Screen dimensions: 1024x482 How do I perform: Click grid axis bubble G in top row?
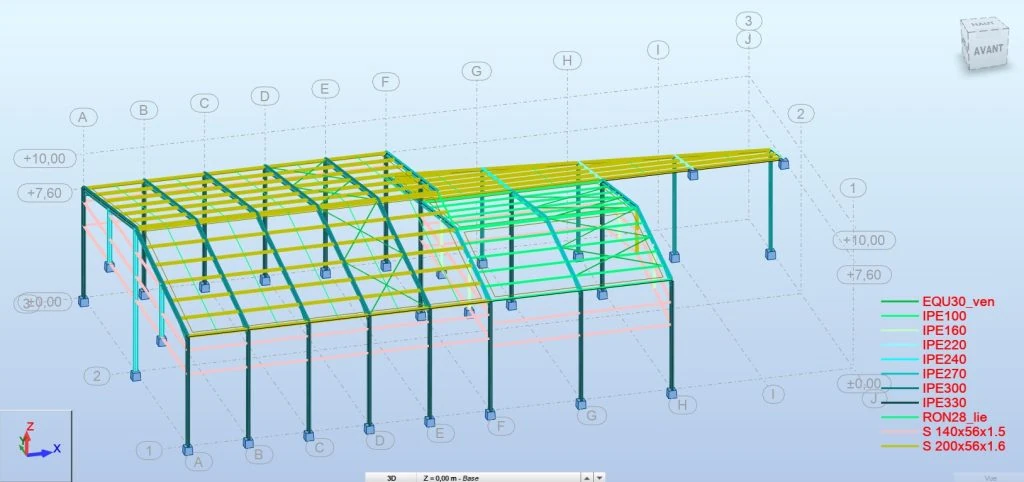pos(476,71)
